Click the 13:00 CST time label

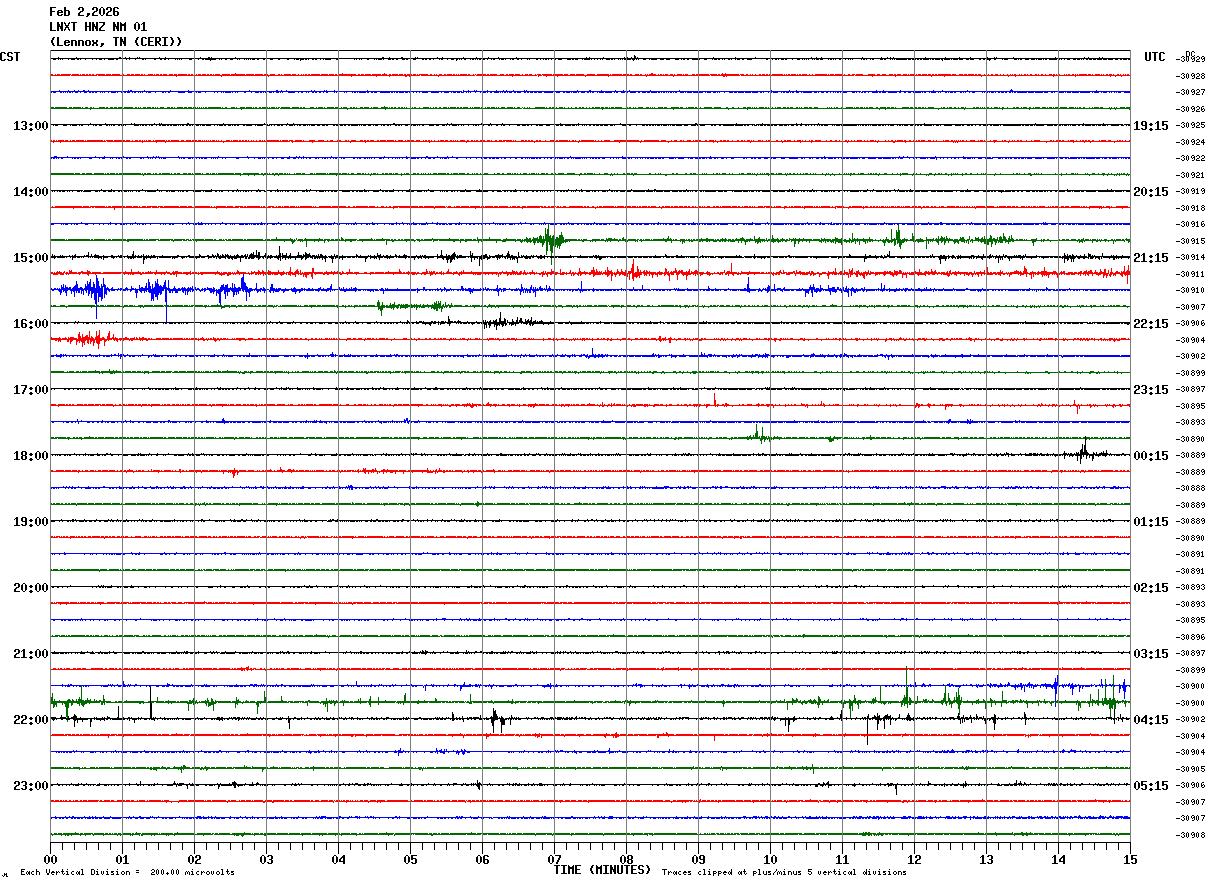[x=30, y=126]
